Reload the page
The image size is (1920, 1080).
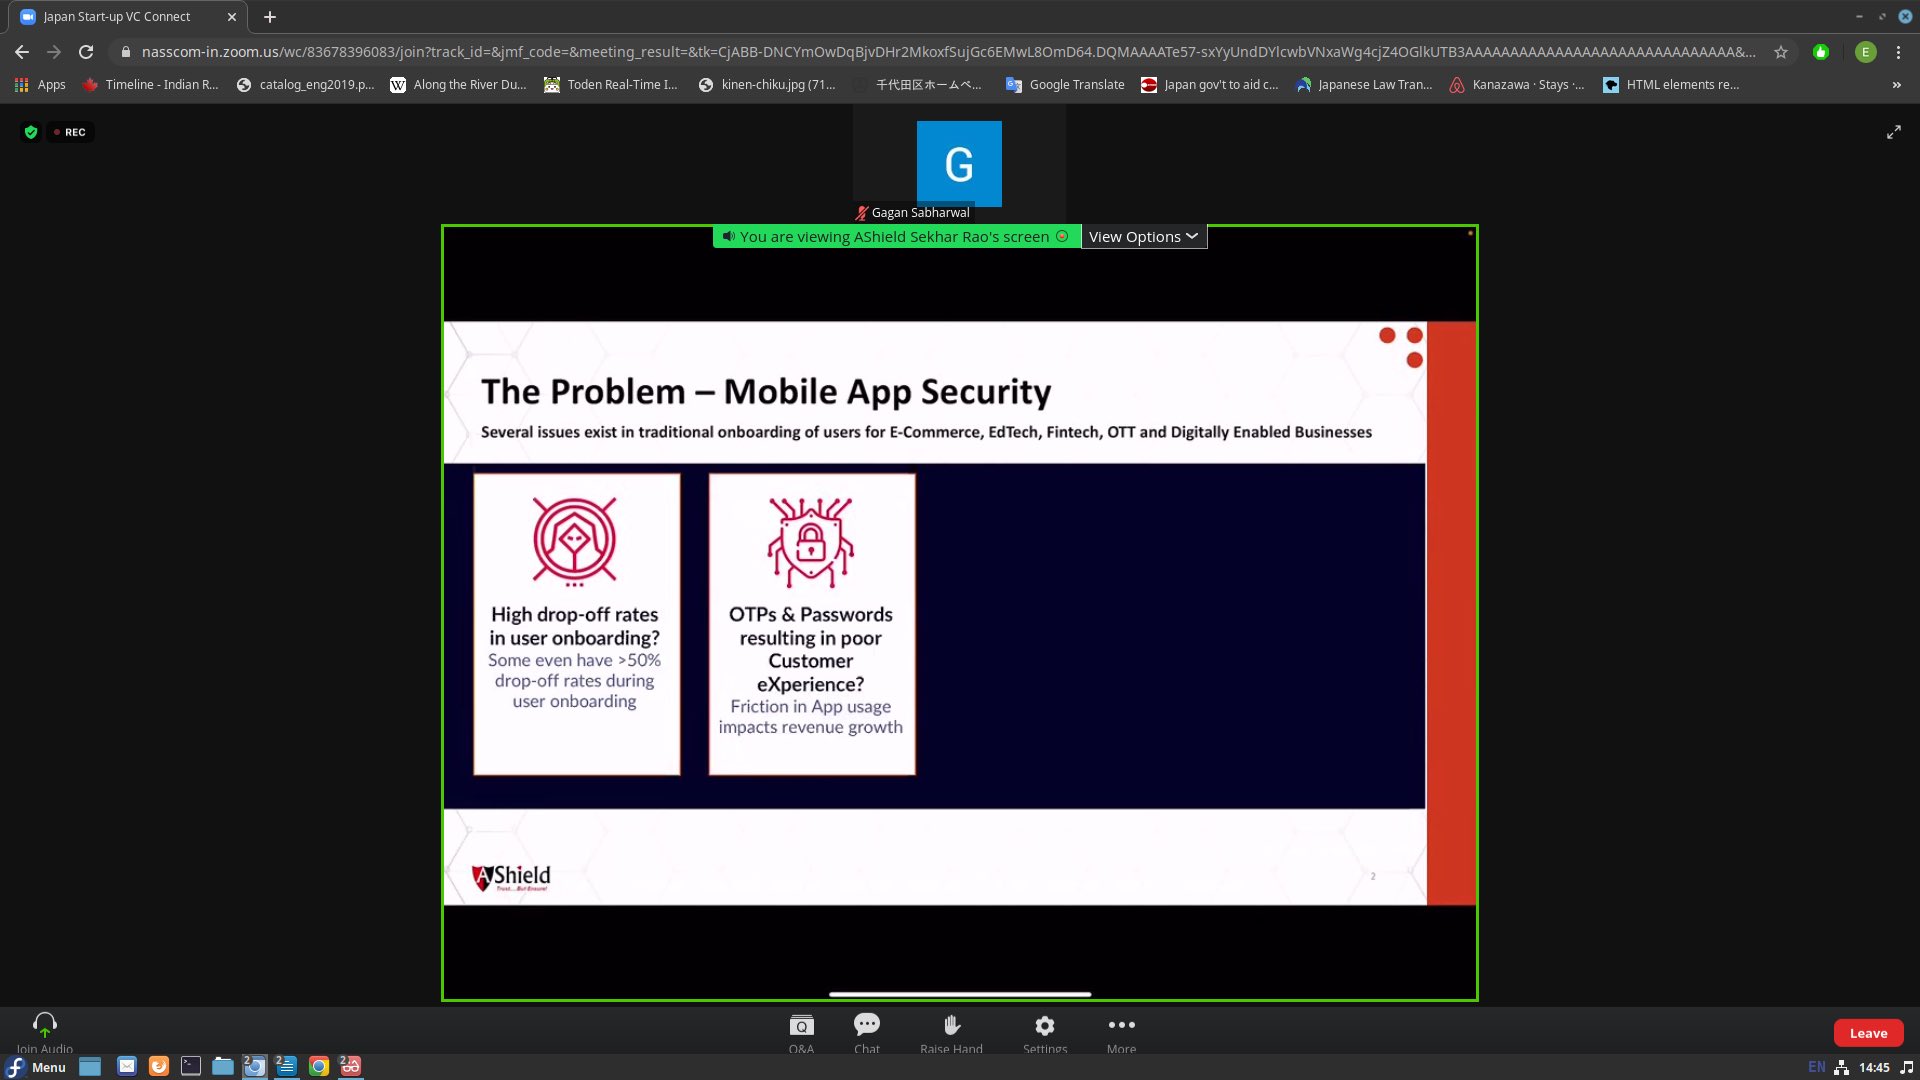[x=86, y=52]
